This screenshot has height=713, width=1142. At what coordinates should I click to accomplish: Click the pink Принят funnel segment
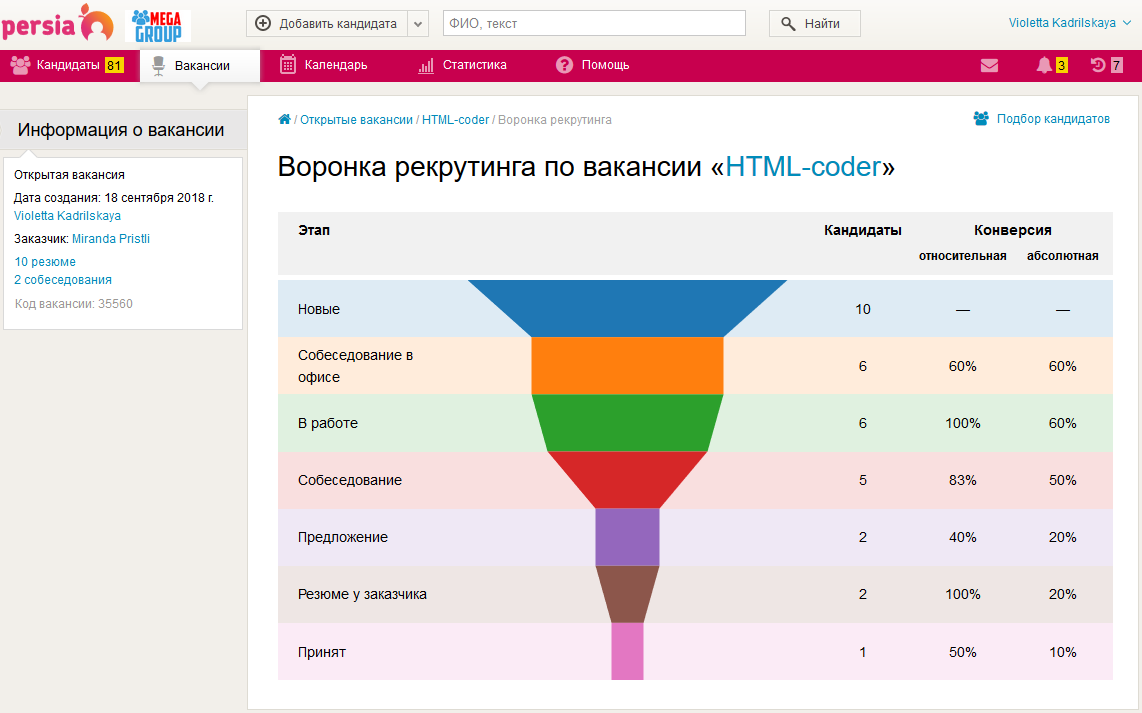click(x=627, y=651)
